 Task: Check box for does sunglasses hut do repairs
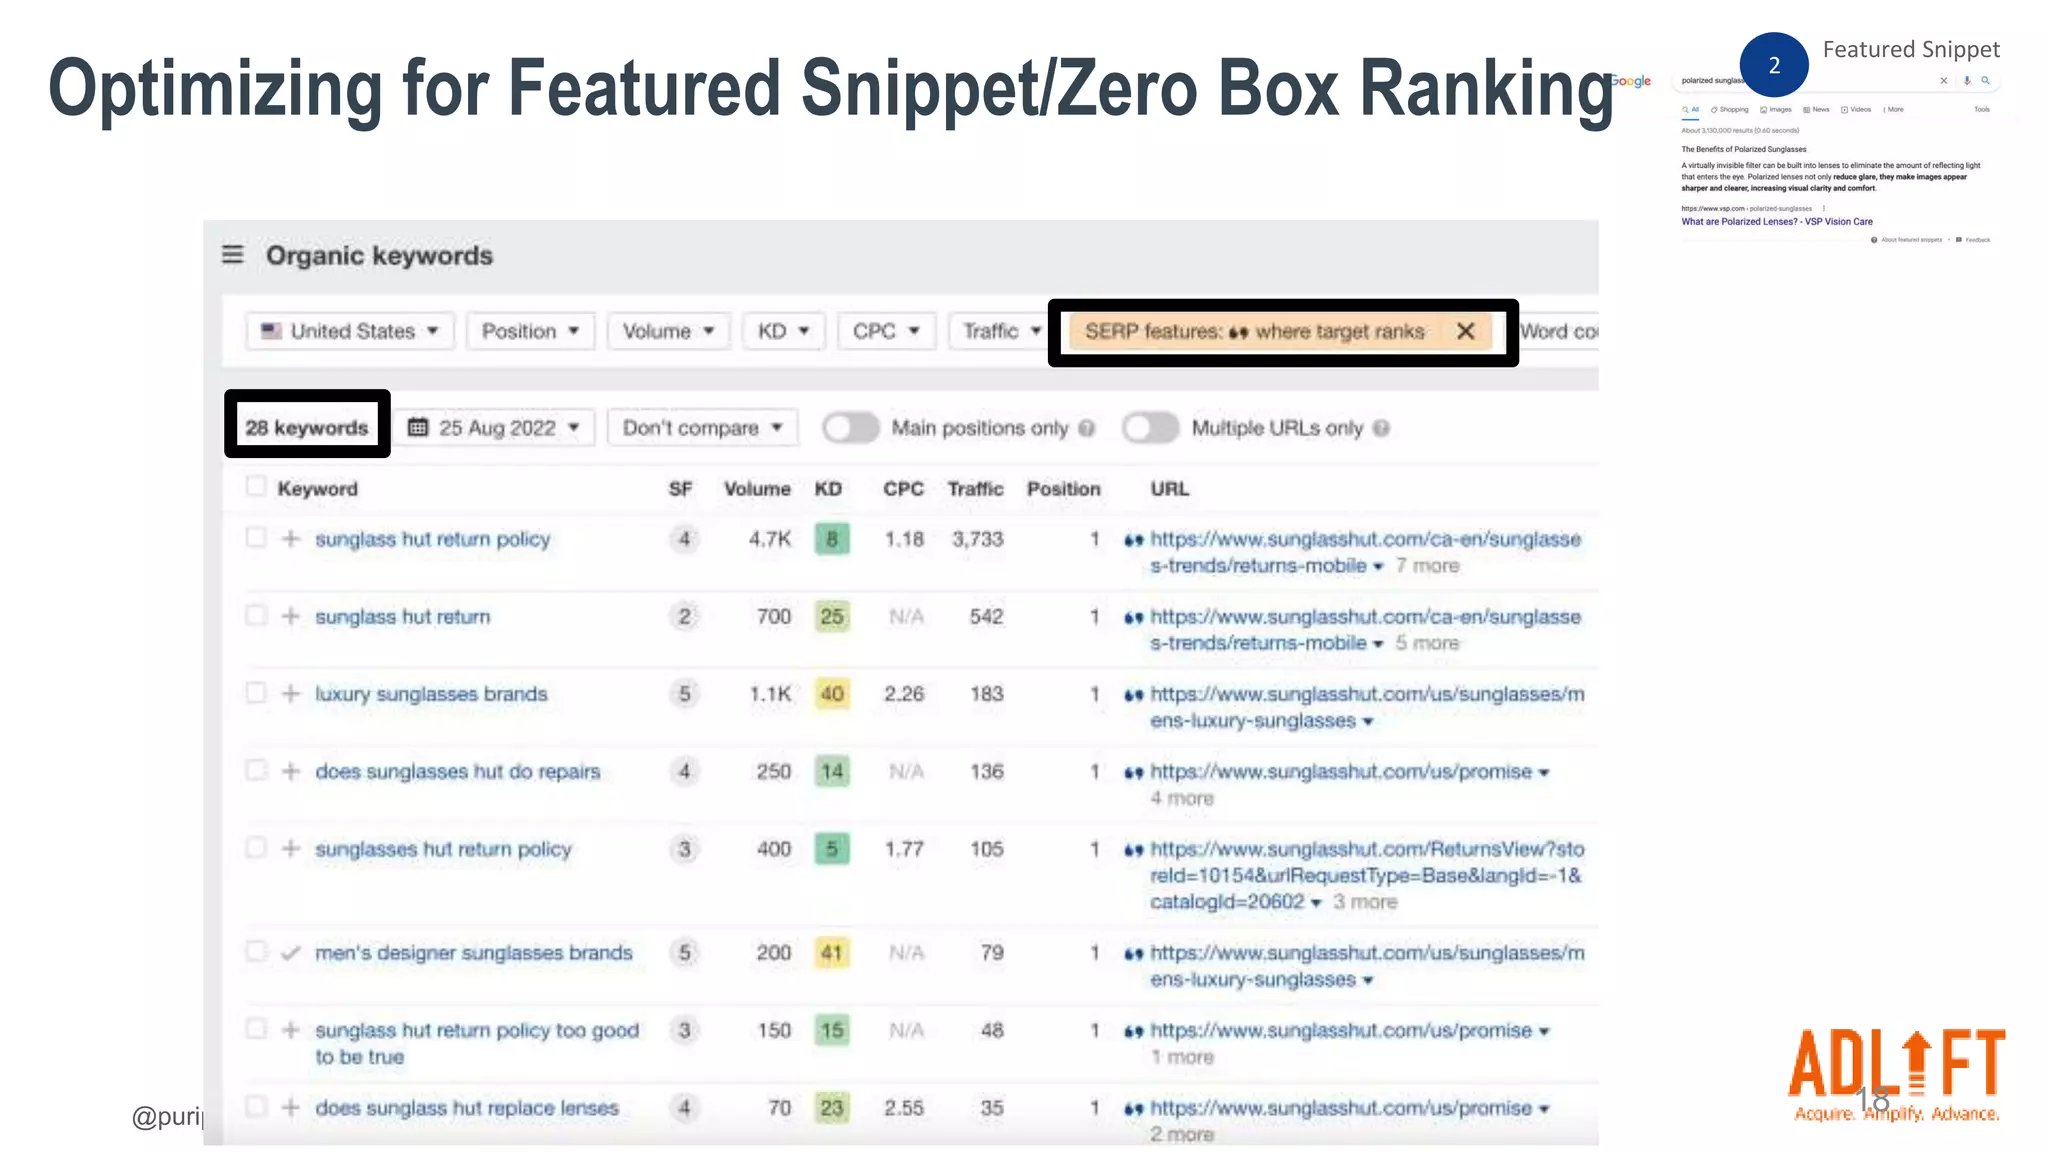click(x=256, y=769)
